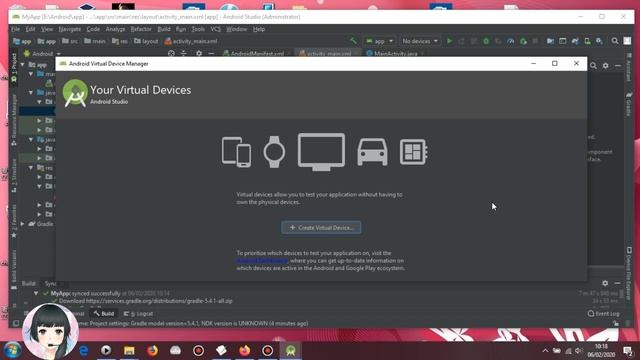The height and width of the screenshot is (360, 640).
Task: Open the Android Dashboards link
Action: pos(262,260)
